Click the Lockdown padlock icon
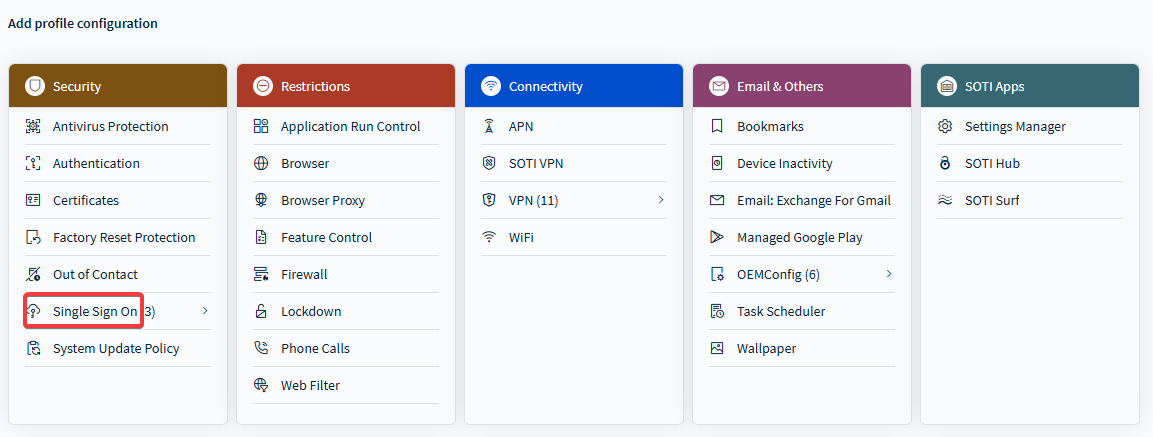This screenshot has width=1153, height=437. [261, 312]
